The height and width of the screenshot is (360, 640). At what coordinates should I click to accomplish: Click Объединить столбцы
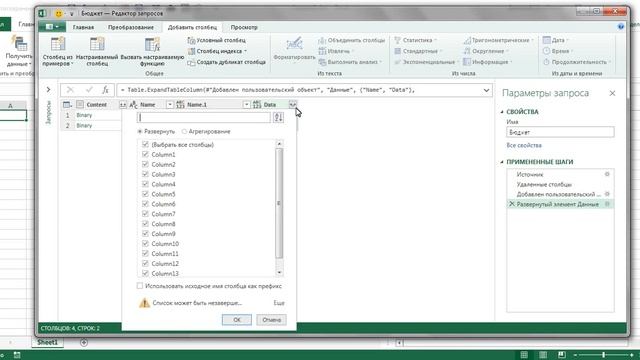(351, 40)
